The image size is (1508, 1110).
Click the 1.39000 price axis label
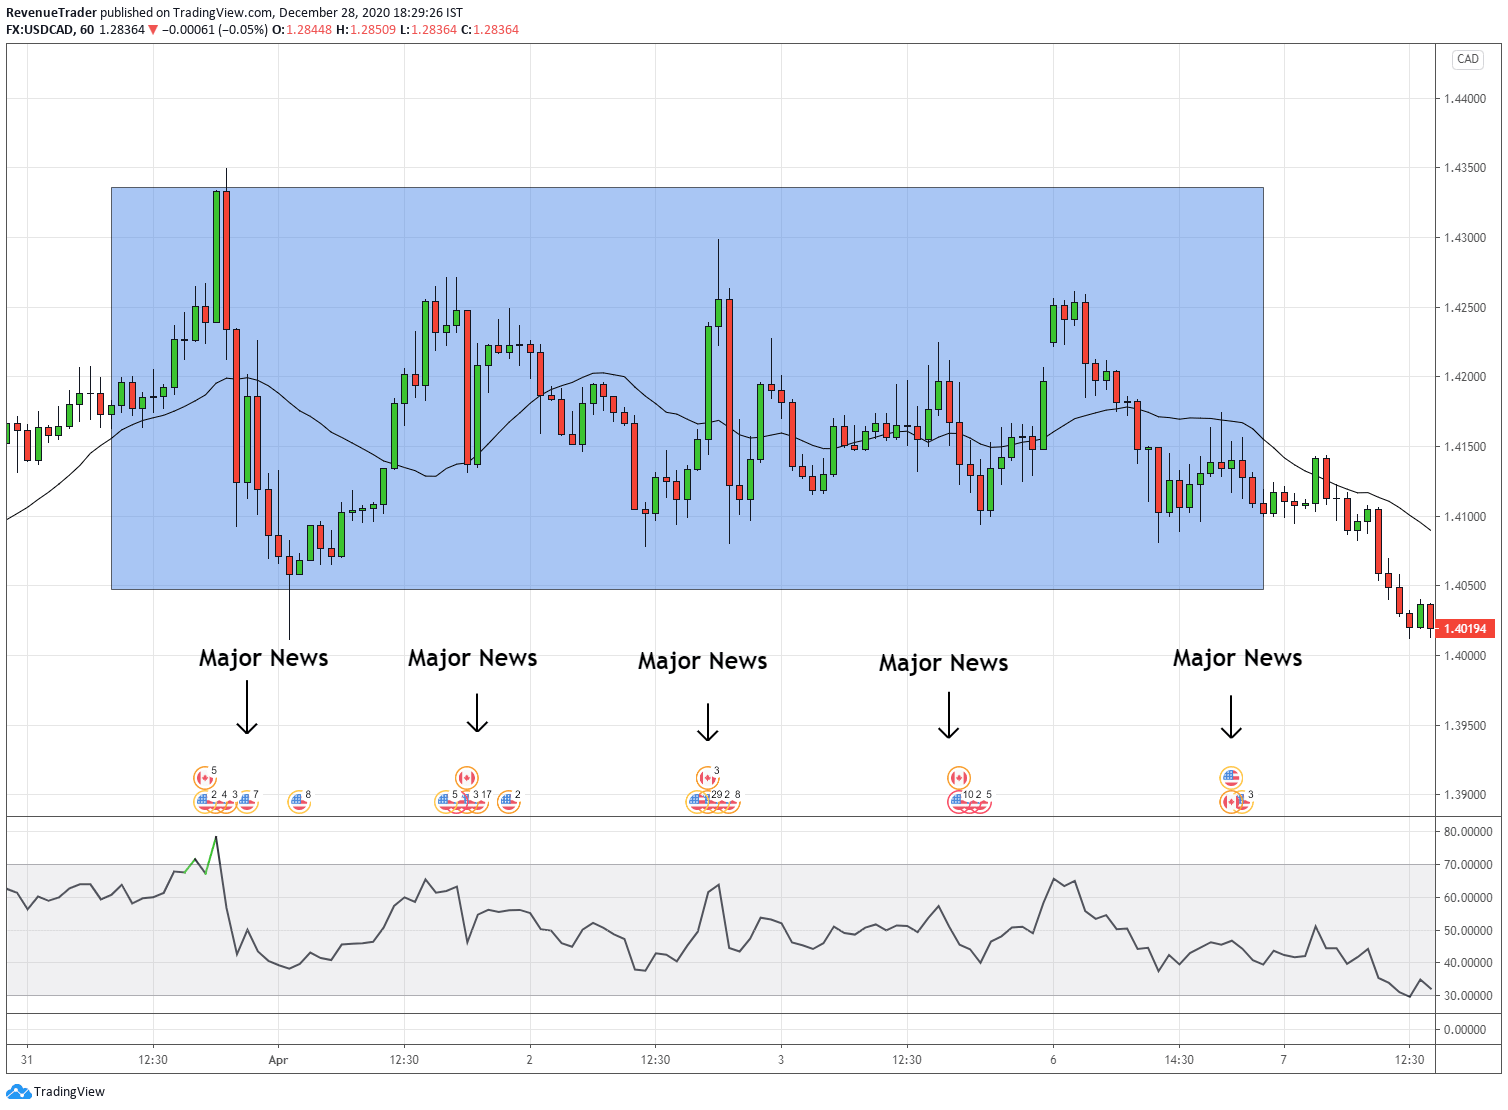click(1465, 795)
